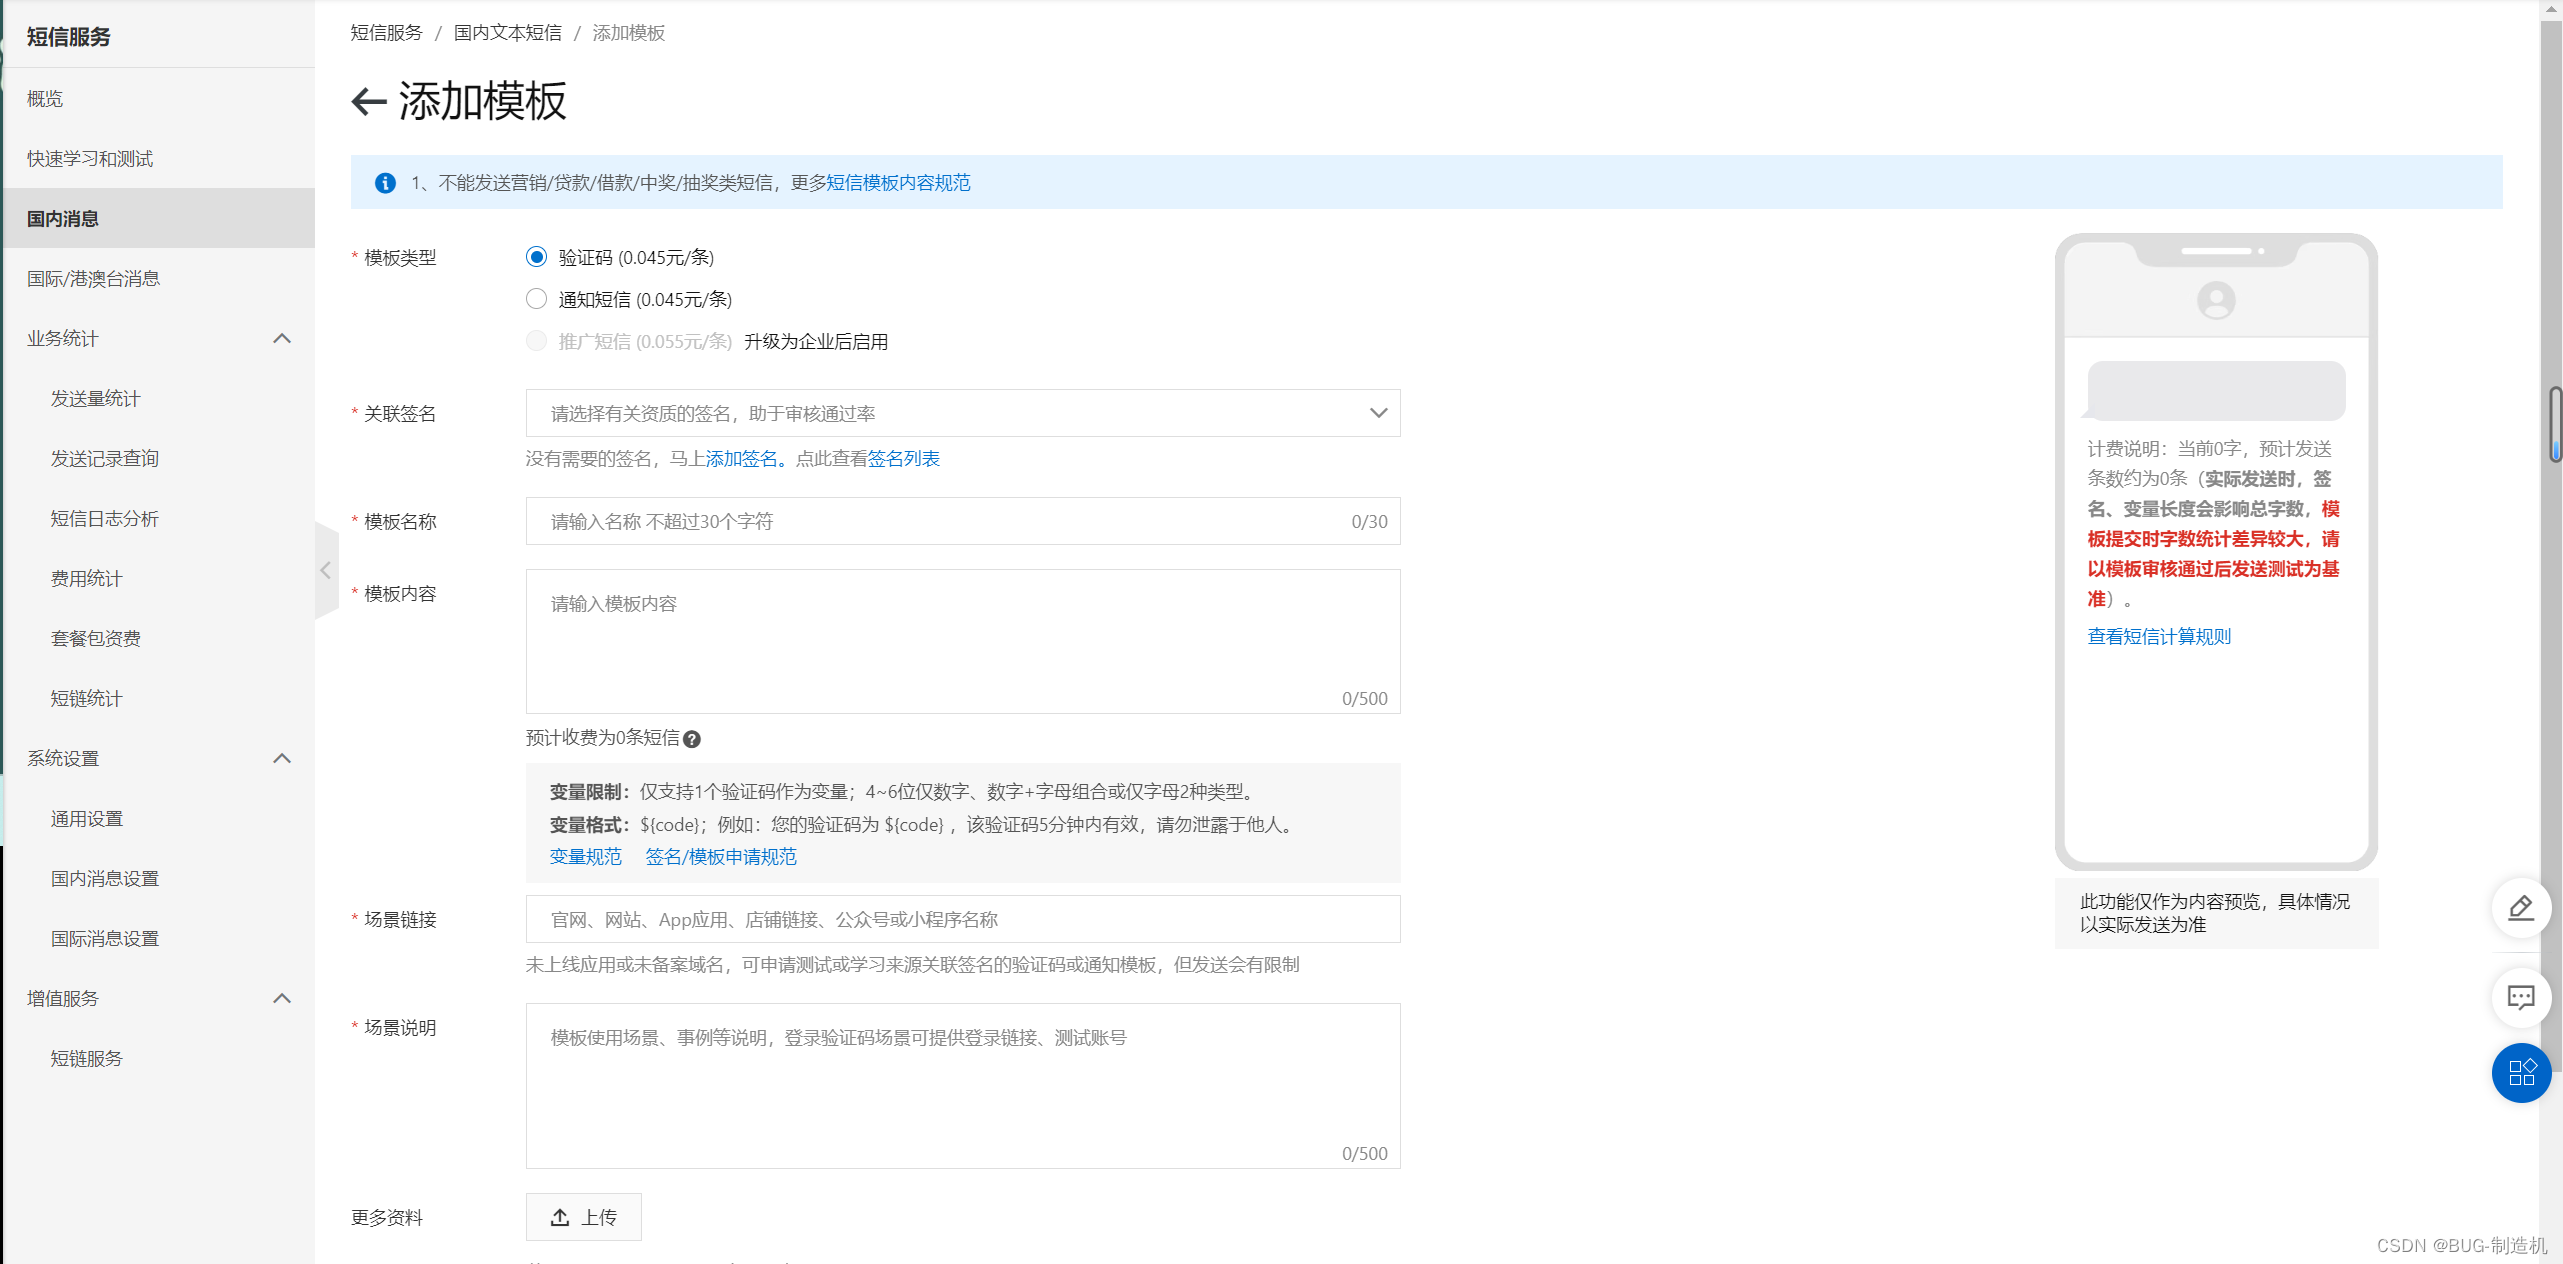
Task: Open the 短信模板内容规范 link
Action: tap(898, 183)
